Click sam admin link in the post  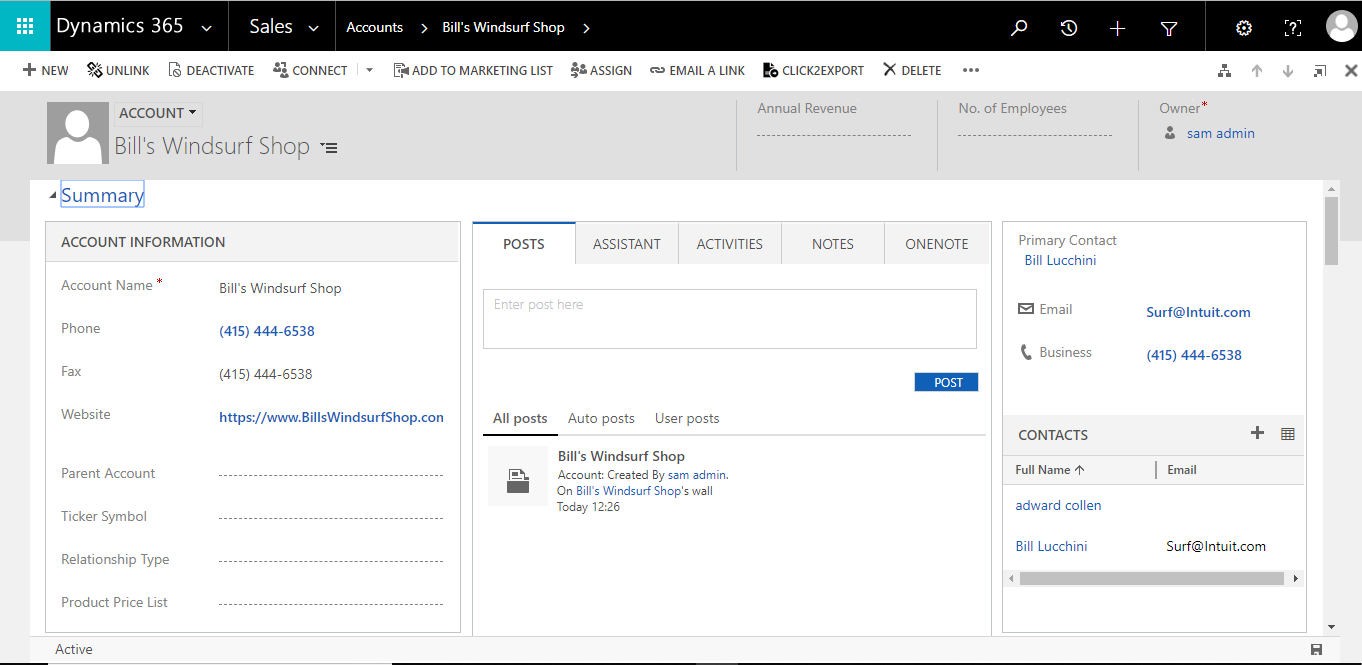697,475
